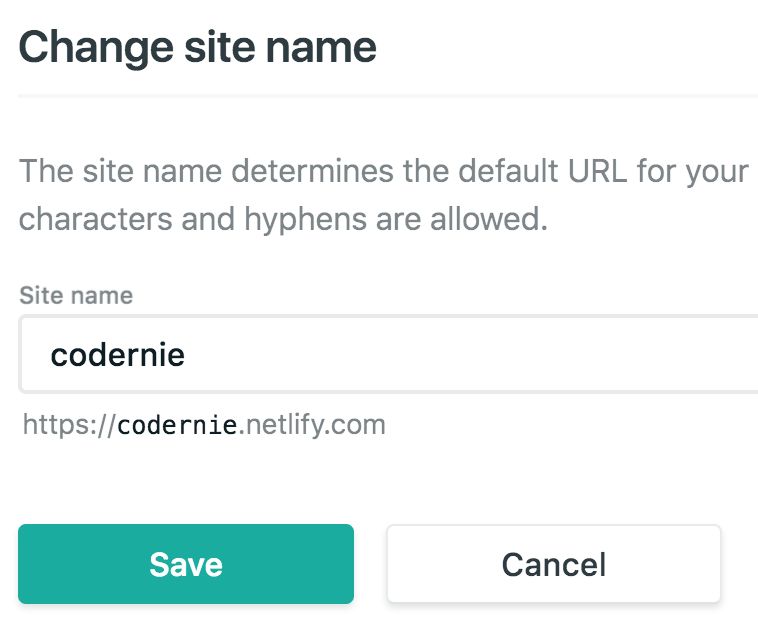Click the green Save button
This screenshot has width=758, height=626.
tap(186, 564)
